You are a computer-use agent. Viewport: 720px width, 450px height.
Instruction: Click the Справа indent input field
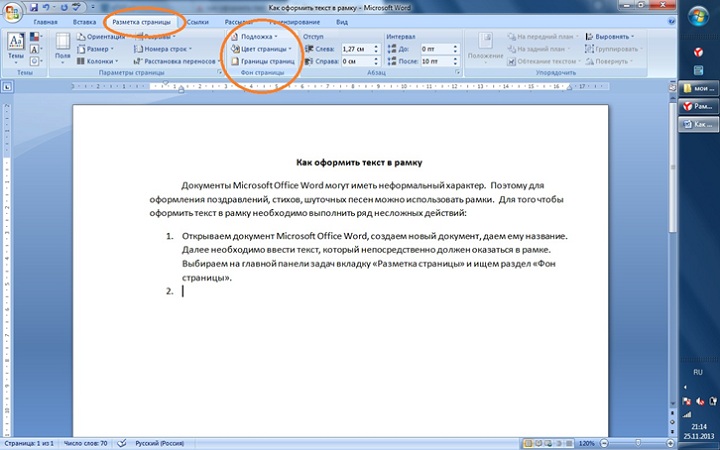(356, 61)
